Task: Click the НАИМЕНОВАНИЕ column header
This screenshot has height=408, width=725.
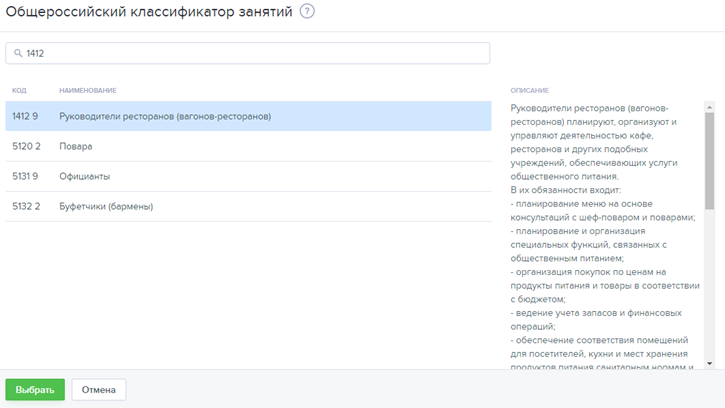Action: pos(88,91)
